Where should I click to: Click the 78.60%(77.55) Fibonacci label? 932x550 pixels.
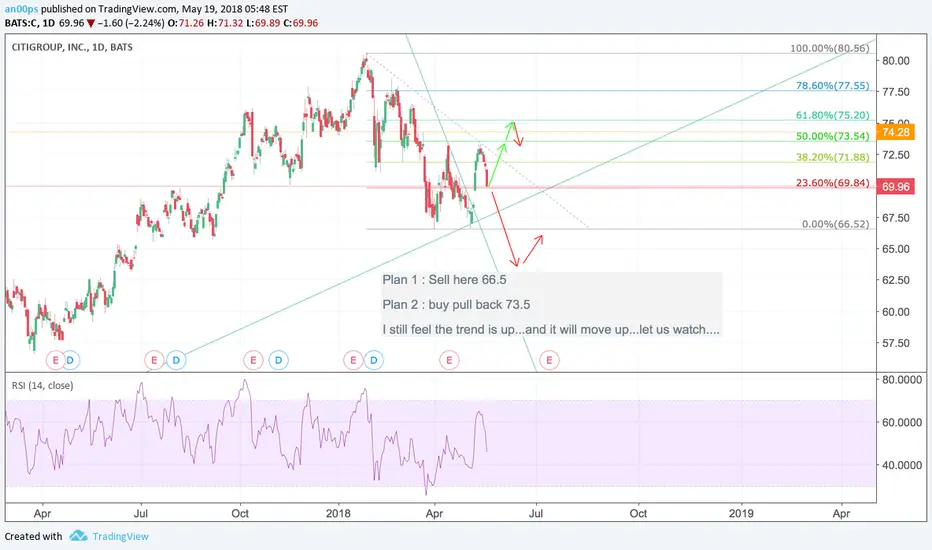point(833,86)
